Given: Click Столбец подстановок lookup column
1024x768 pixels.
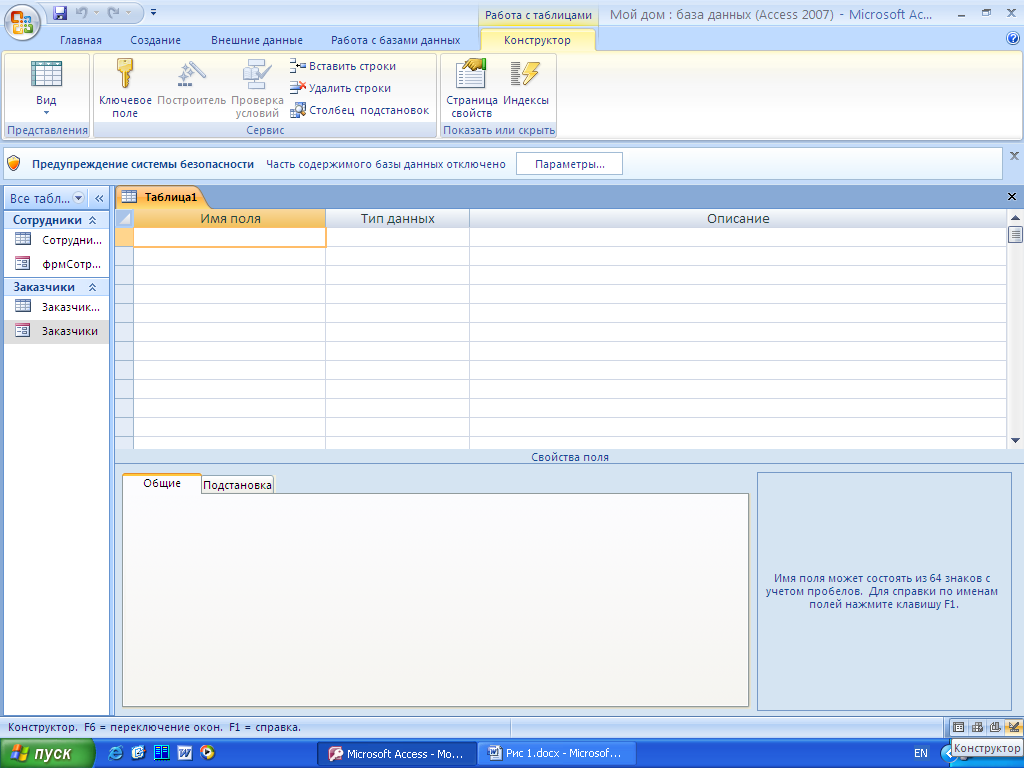Looking at the screenshot, I should [x=359, y=110].
